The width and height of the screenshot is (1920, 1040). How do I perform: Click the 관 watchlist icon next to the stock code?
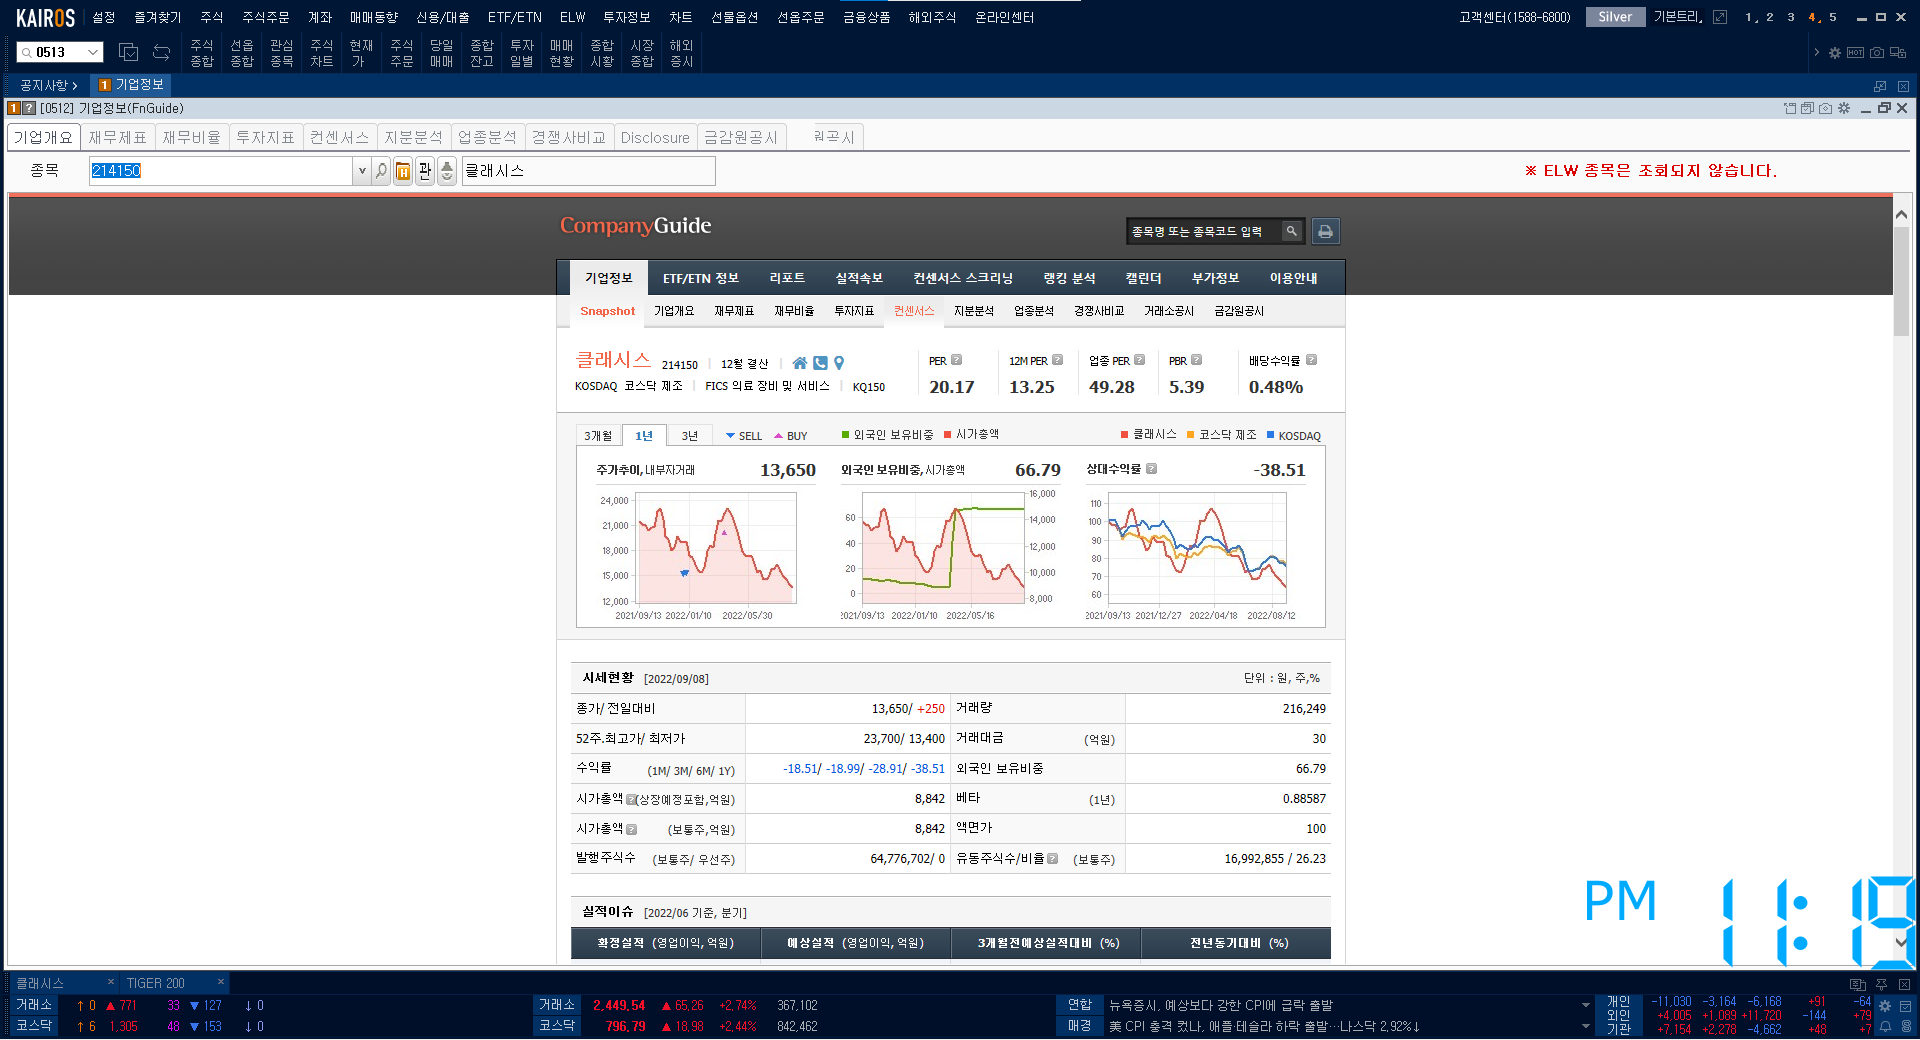425,171
